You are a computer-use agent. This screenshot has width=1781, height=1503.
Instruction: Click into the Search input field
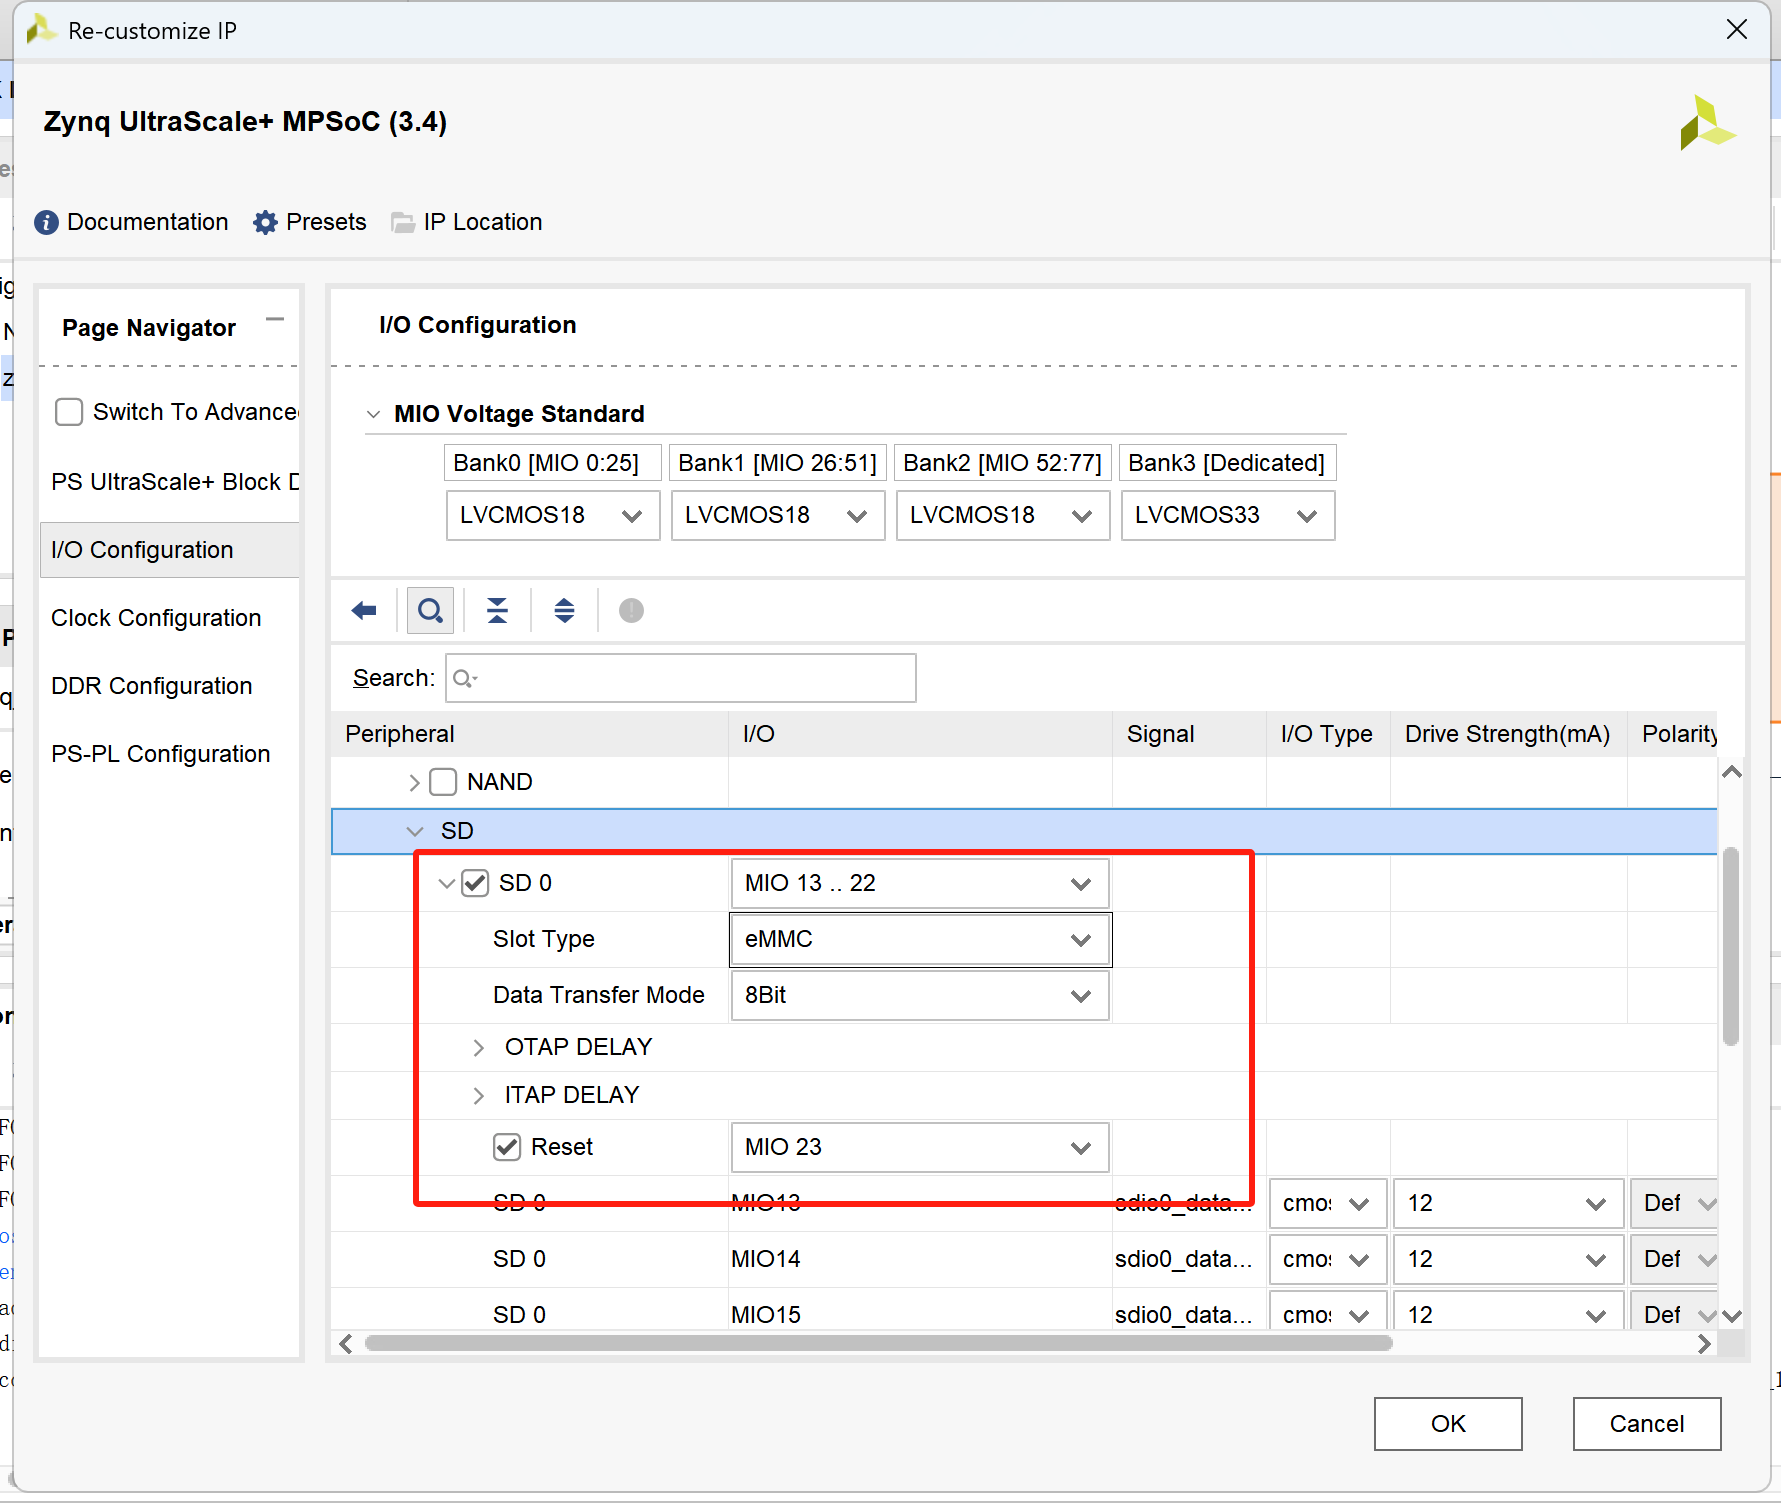click(681, 678)
